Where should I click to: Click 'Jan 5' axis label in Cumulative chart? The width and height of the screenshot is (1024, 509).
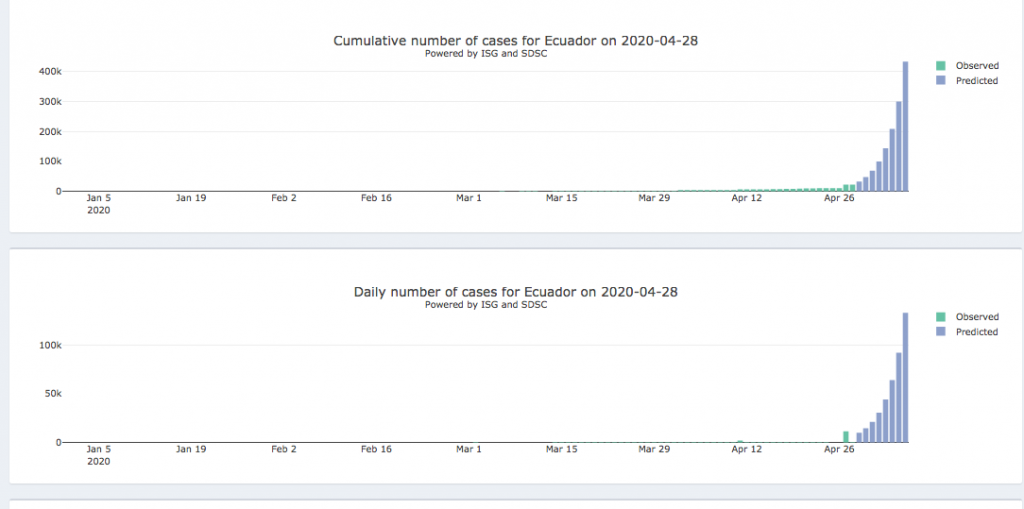tap(99, 198)
